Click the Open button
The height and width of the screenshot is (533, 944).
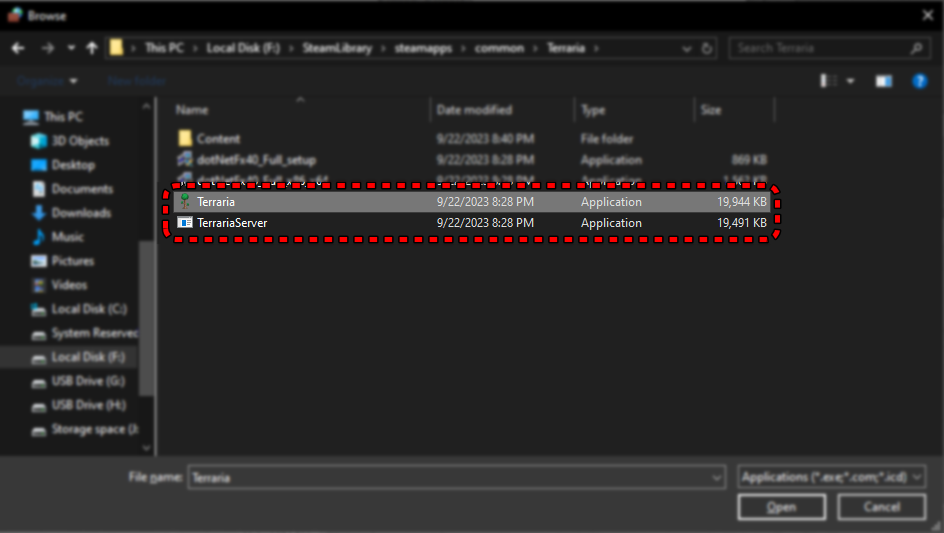click(x=781, y=507)
